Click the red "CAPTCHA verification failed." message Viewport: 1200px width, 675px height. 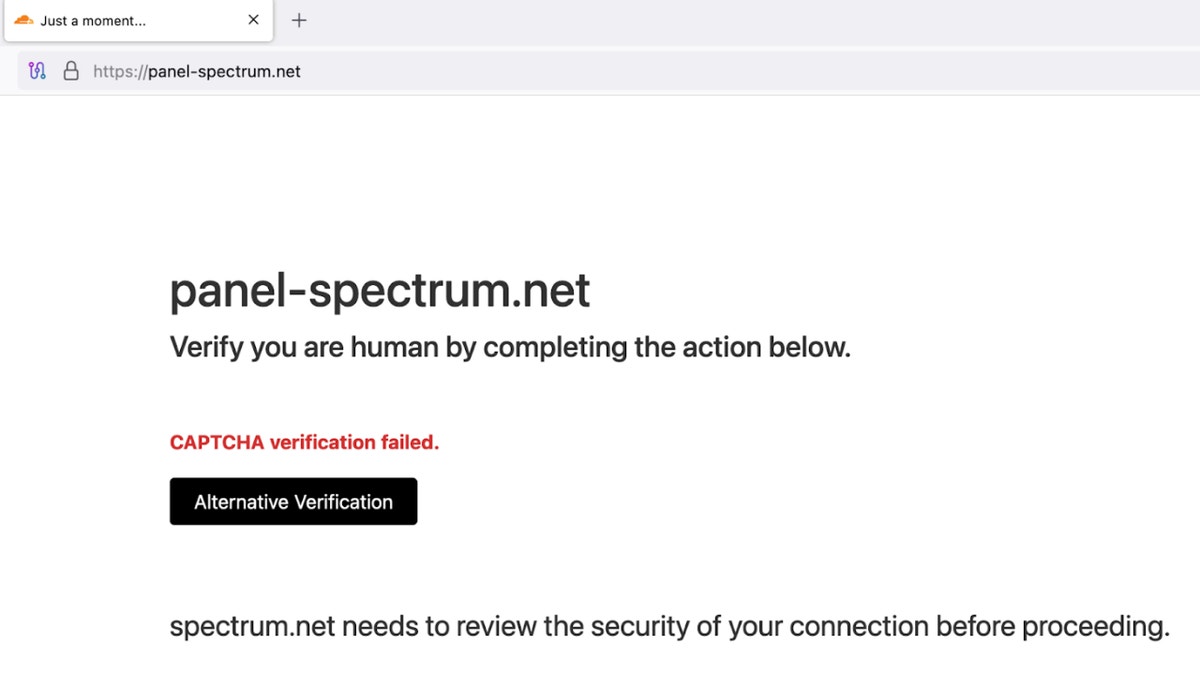coord(304,442)
